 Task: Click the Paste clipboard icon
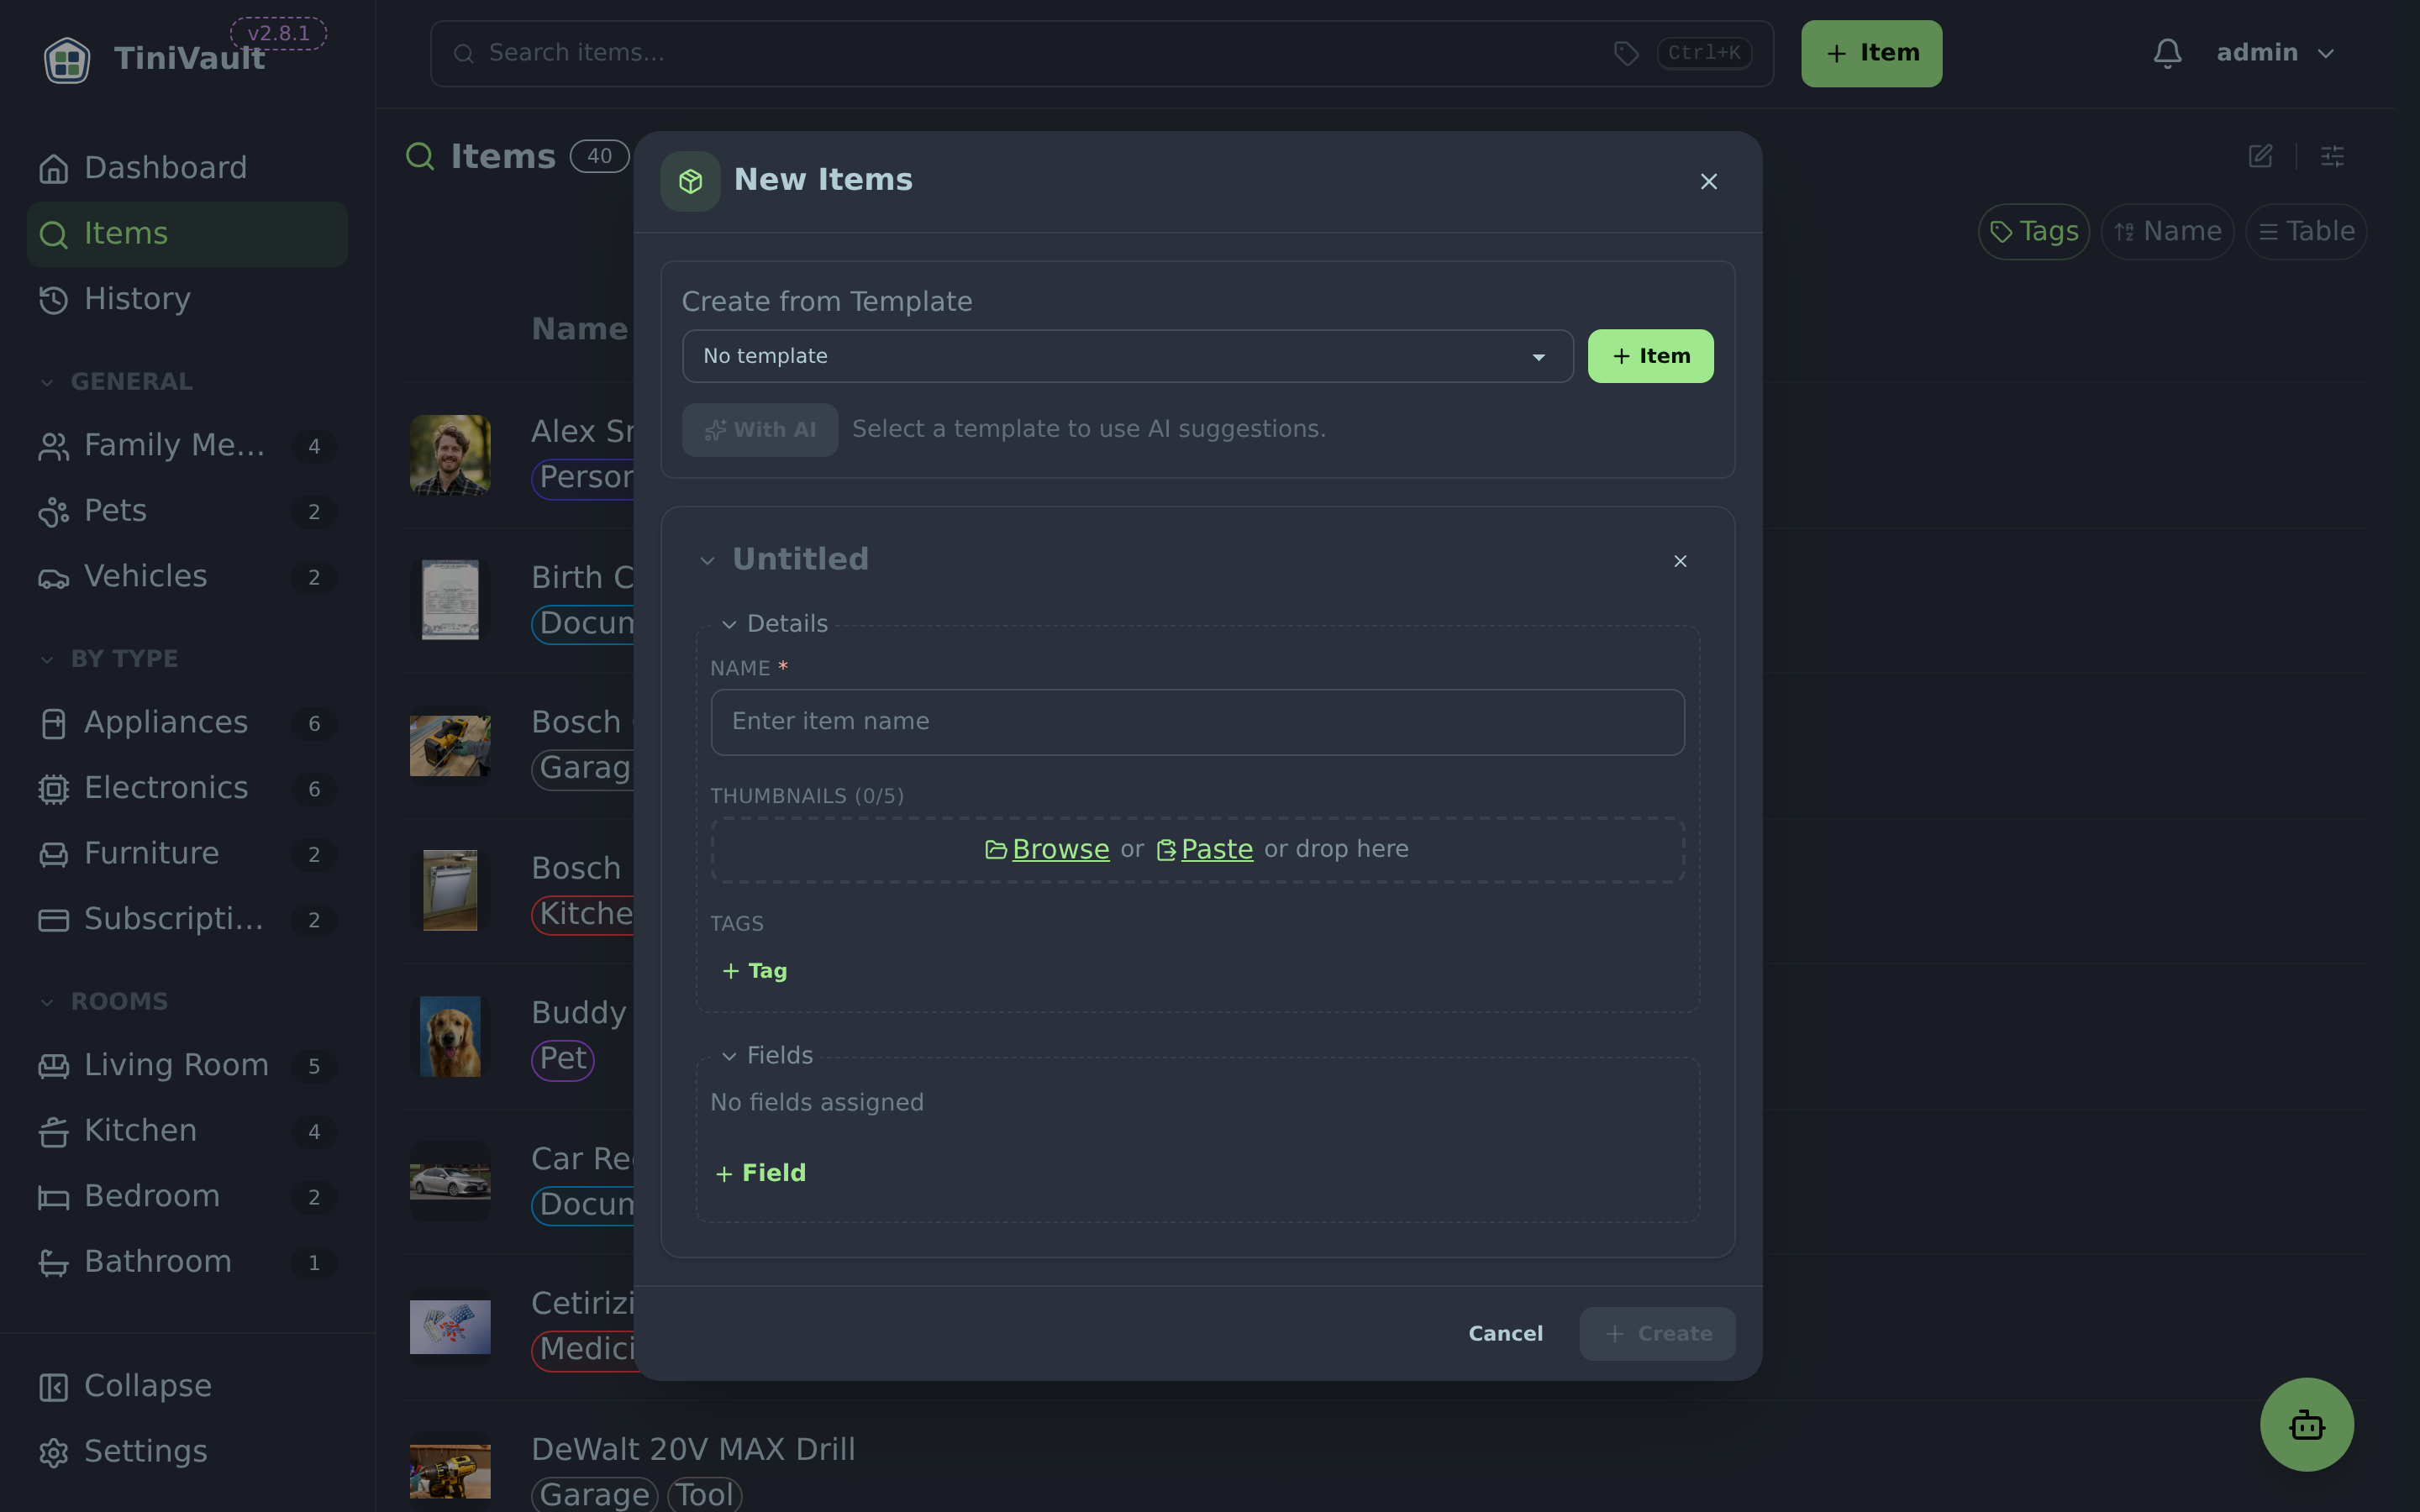point(1166,849)
